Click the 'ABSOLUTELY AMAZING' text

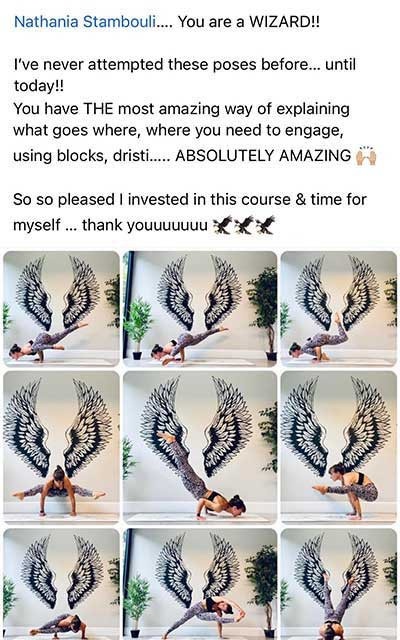263,156
